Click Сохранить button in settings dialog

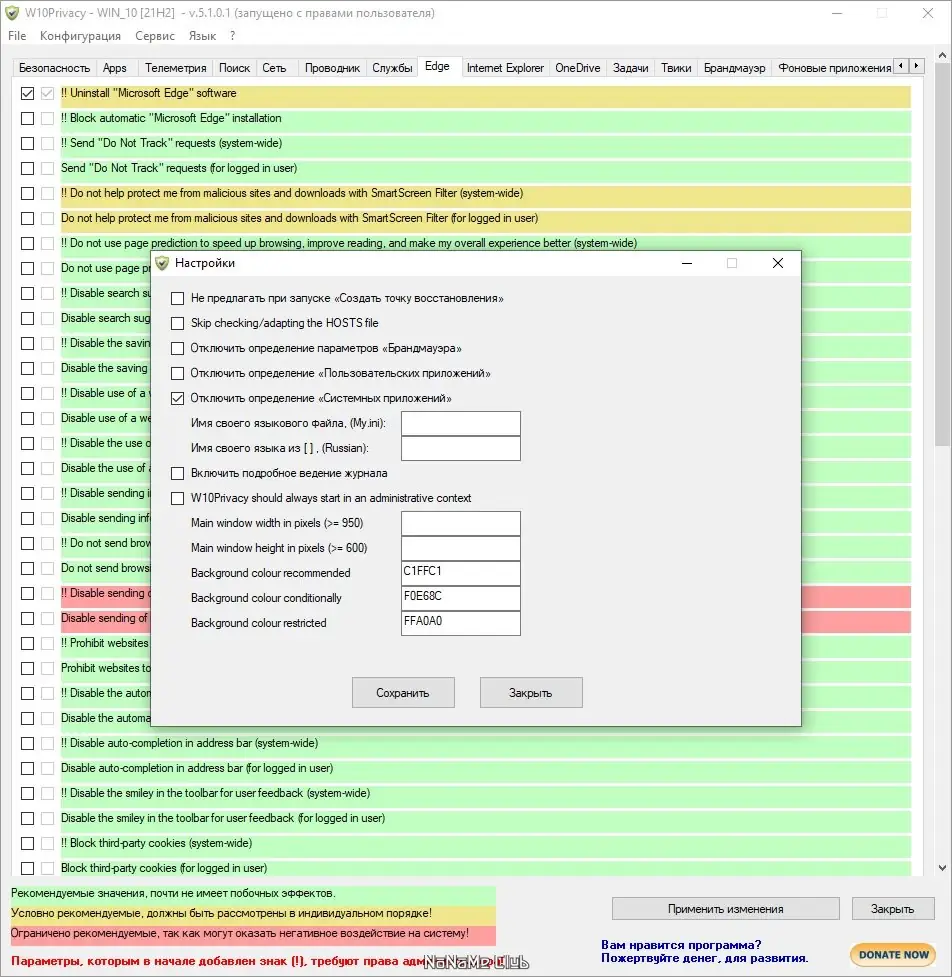tap(403, 693)
